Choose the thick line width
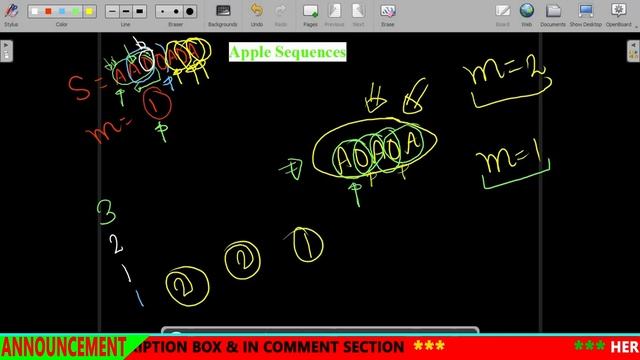 (139, 11)
